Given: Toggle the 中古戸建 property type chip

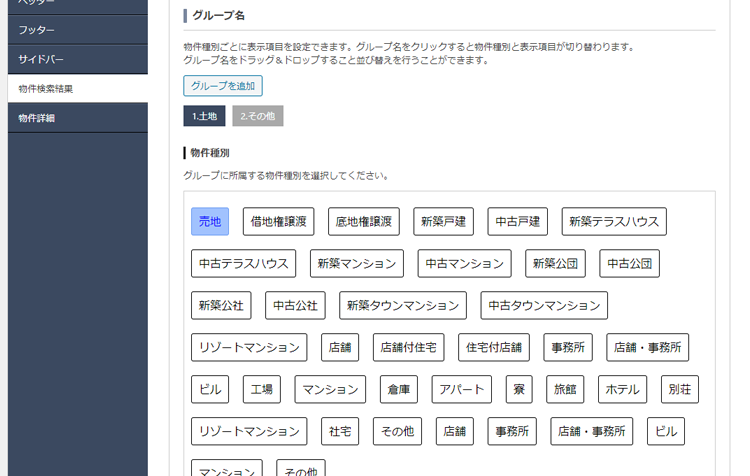Looking at the screenshot, I should click(x=518, y=221).
